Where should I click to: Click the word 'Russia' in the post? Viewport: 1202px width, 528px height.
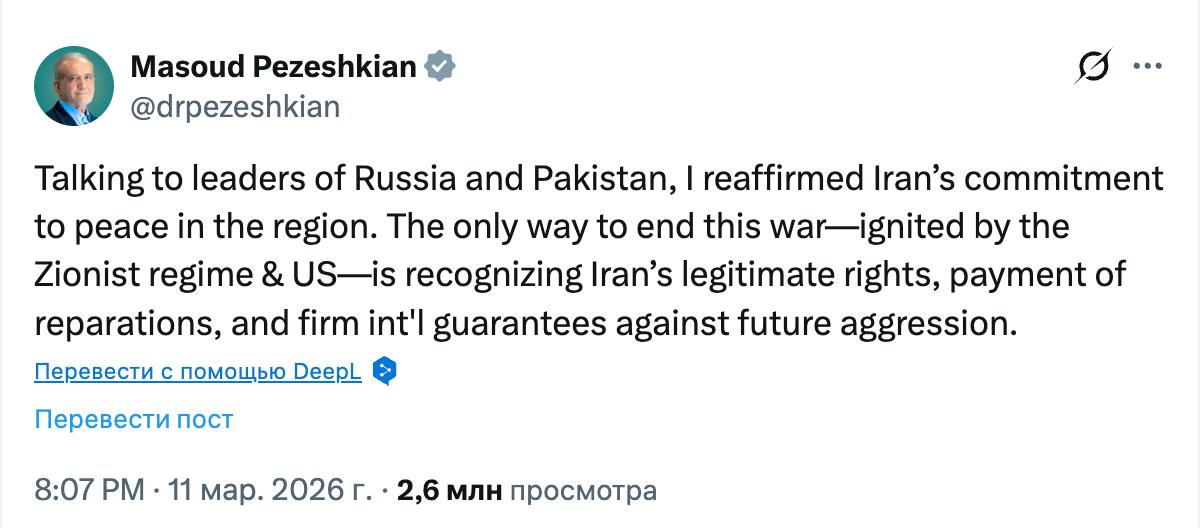(397, 179)
